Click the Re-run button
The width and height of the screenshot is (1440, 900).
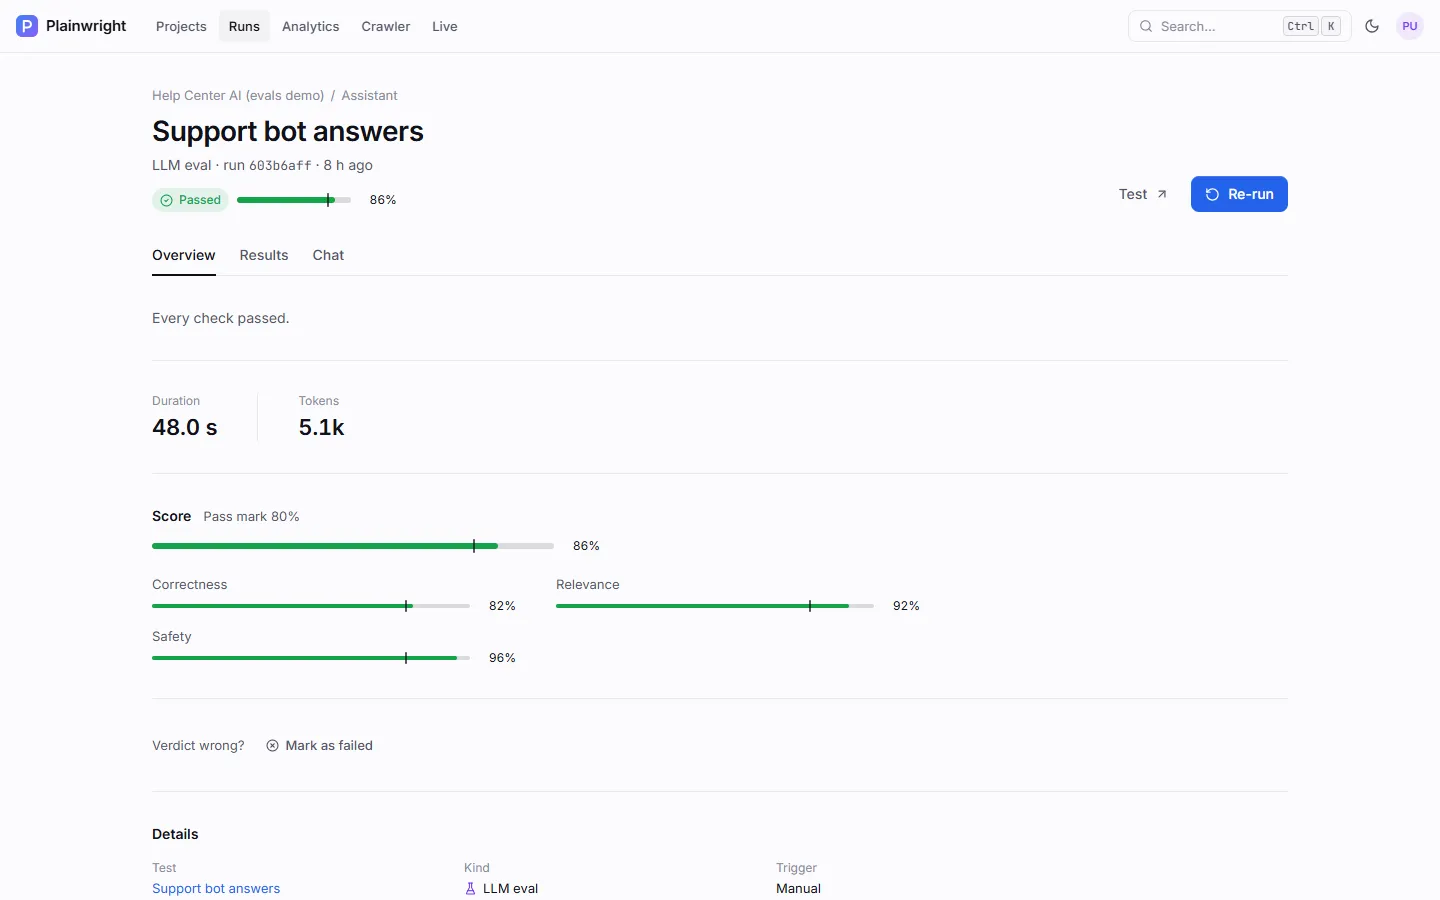click(1239, 194)
